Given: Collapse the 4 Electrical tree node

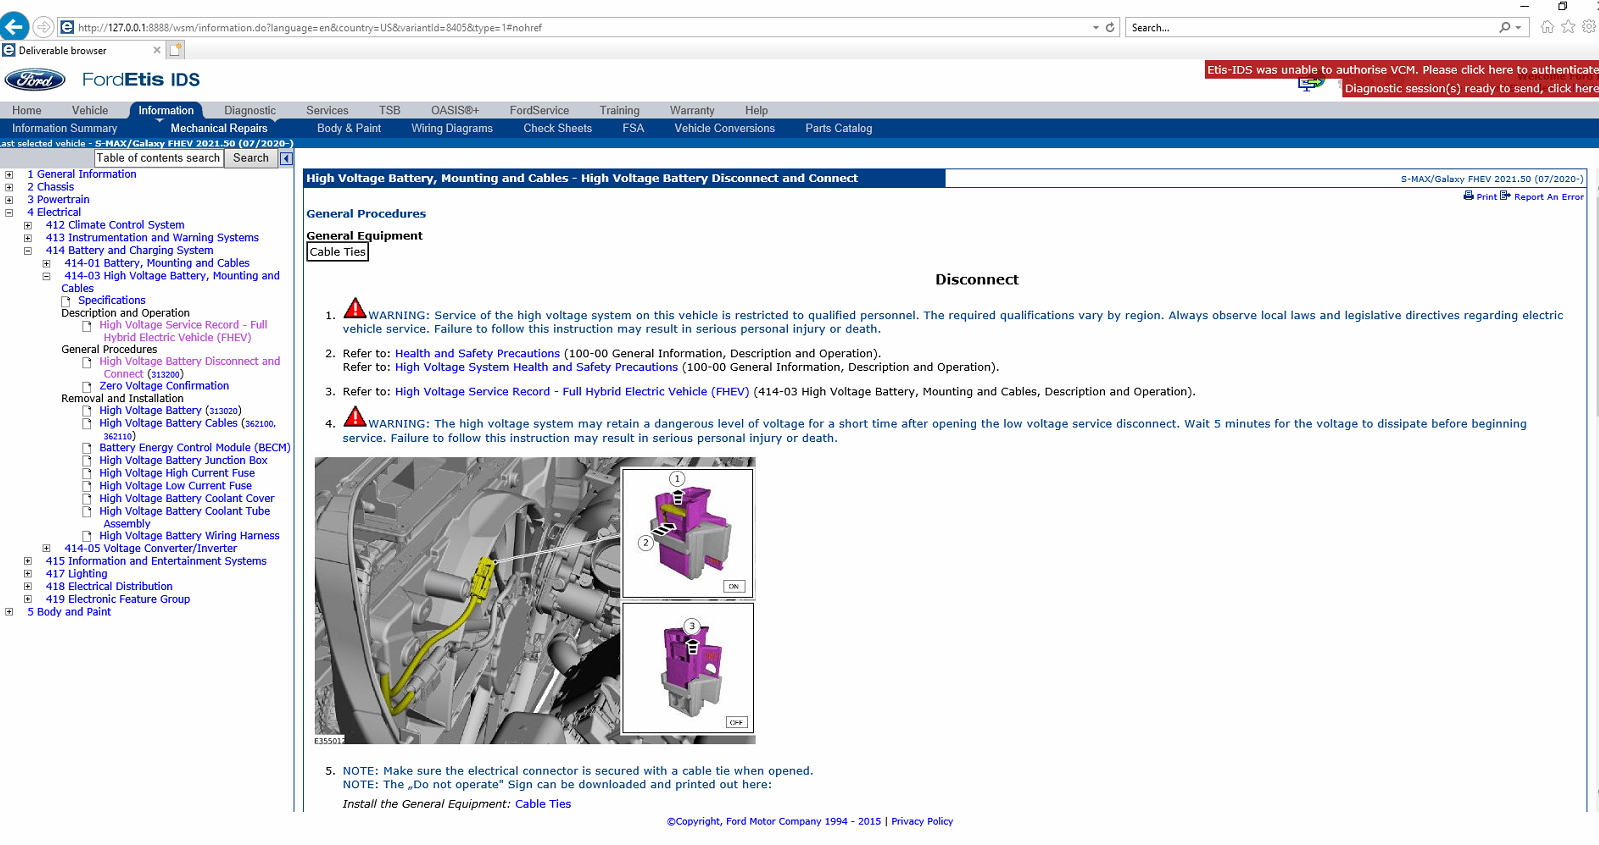Looking at the screenshot, I should pyautogui.click(x=9, y=213).
